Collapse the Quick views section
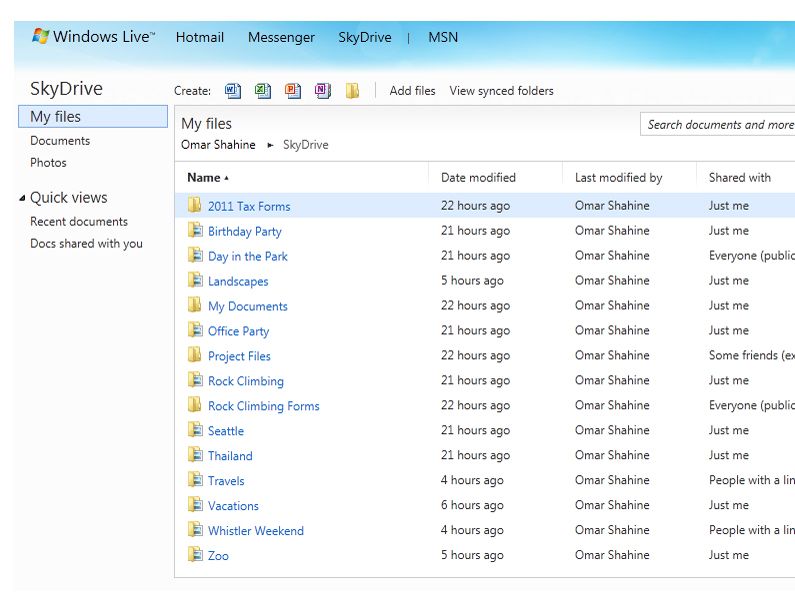Screen dimensions: 795x596 click(22, 198)
